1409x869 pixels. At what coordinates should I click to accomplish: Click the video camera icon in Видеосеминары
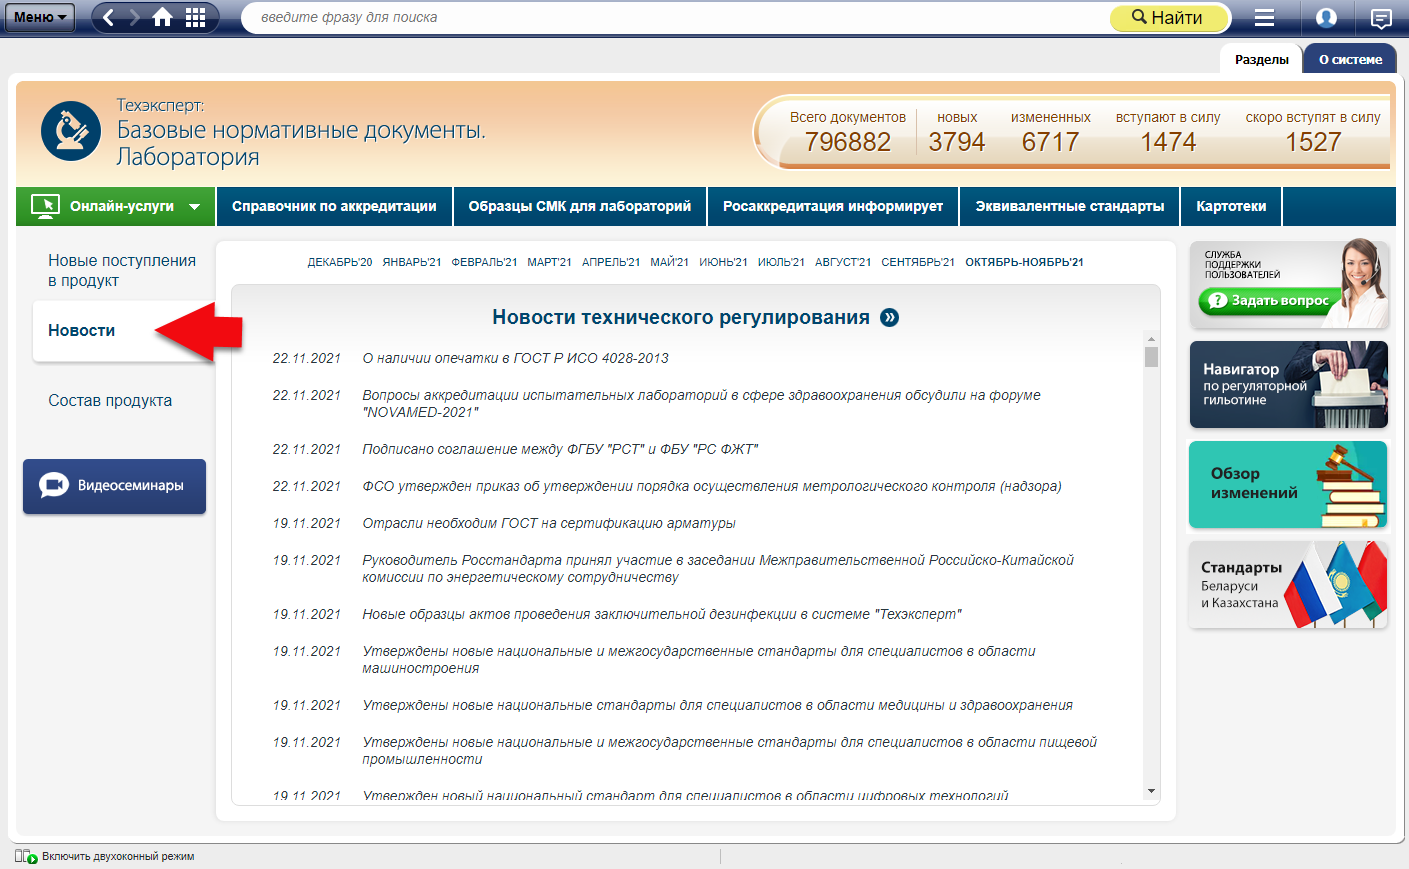point(53,485)
